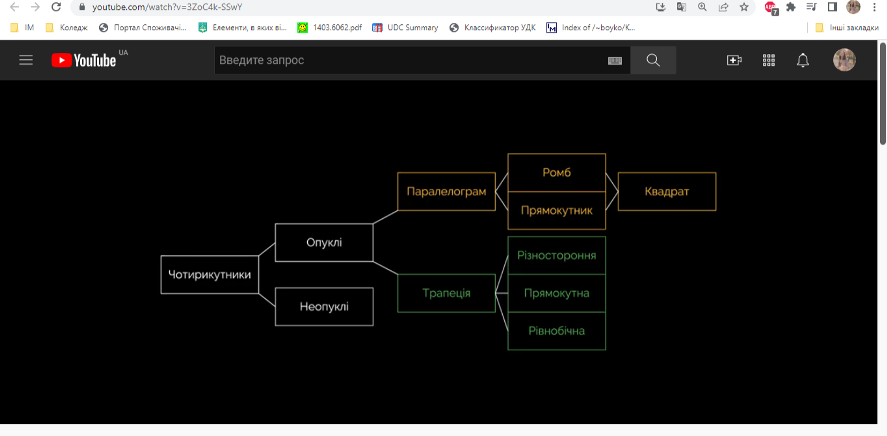
Task: Open the on-screen keyboard in search box
Action: coord(615,61)
